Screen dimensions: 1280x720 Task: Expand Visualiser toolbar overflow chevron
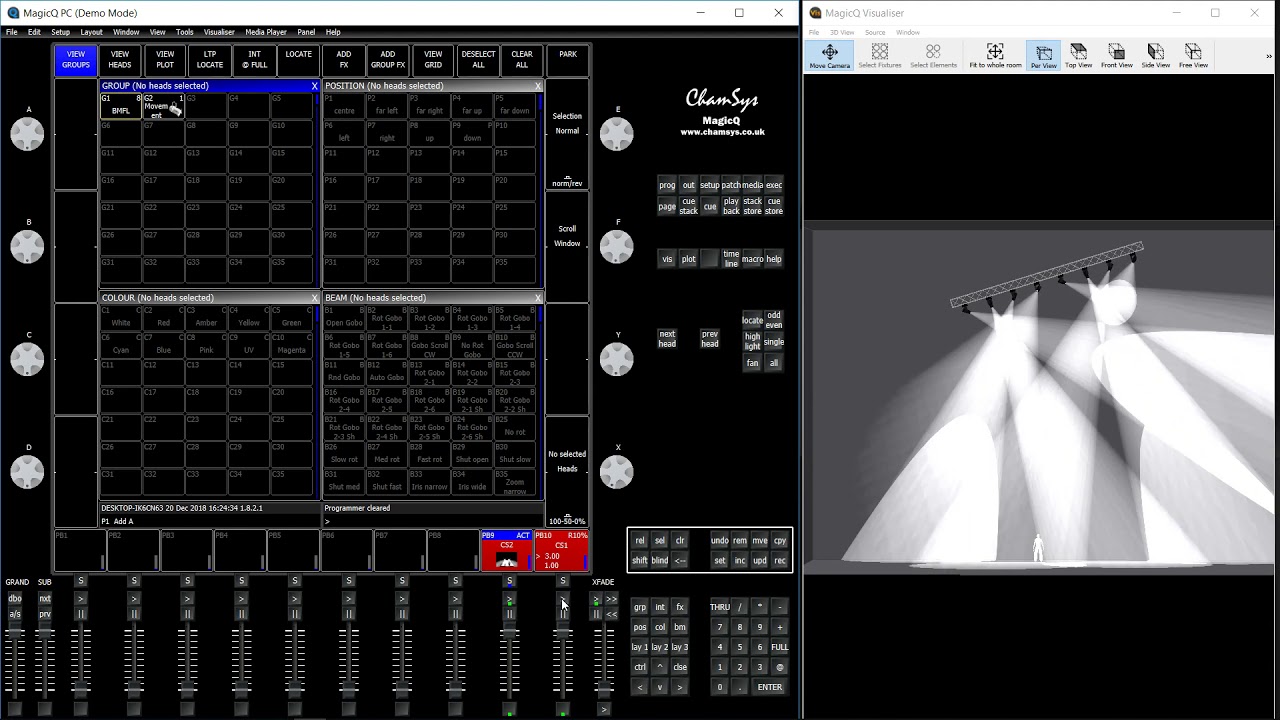coord(1269,56)
